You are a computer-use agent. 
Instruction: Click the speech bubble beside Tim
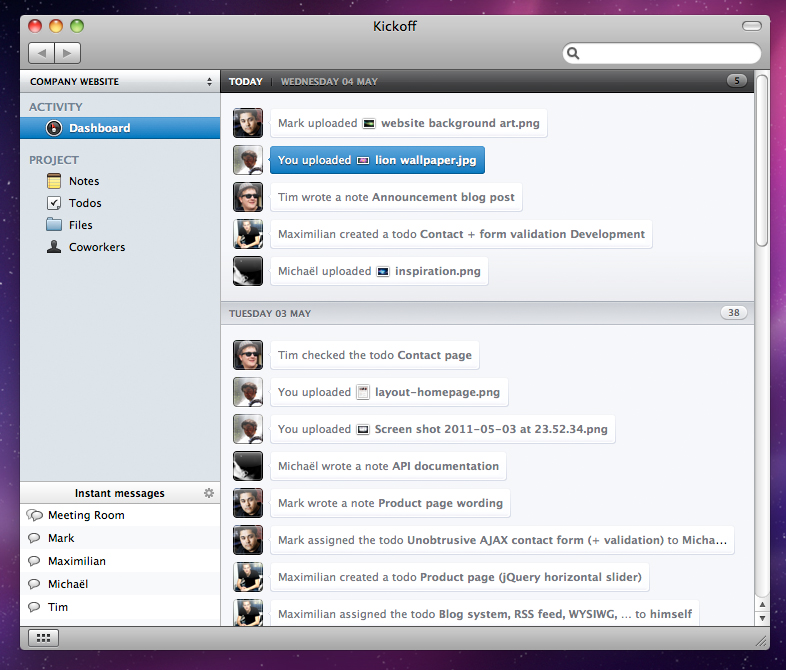click(x=34, y=607)
